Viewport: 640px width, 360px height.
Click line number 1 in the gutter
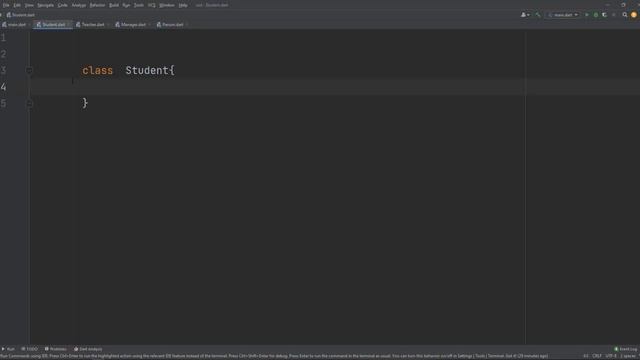pos(3,38)
